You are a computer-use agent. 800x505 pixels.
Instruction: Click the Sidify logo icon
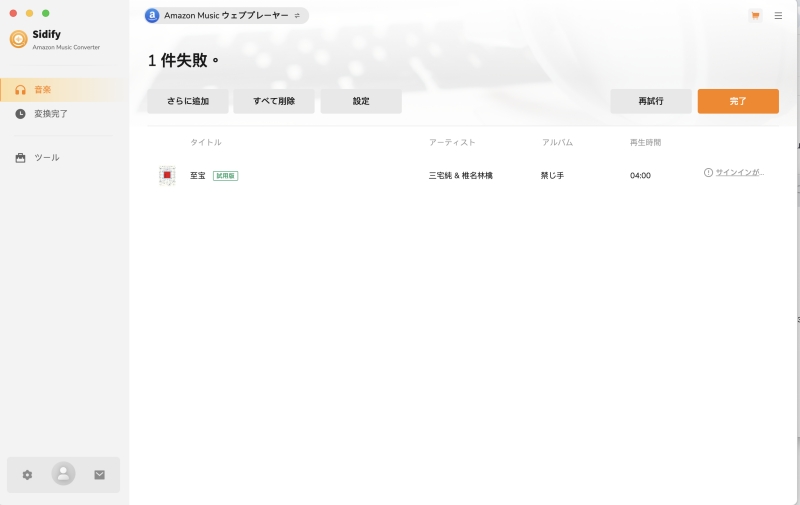click(18, 39)
